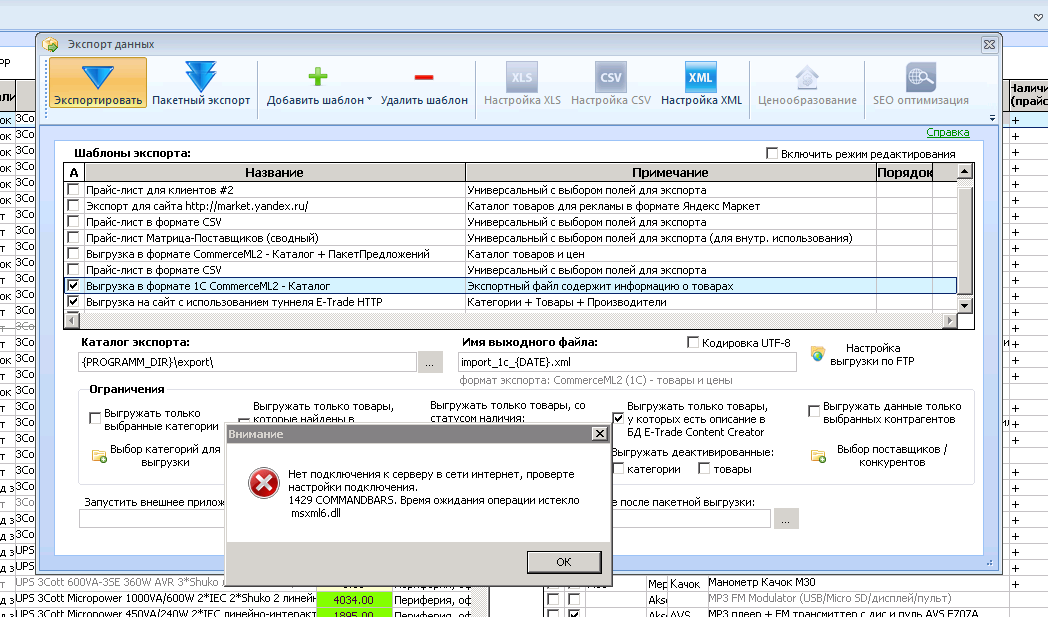
Task: Click toolbar overflow chevron at right end
Action: pyautogui.click(x=992, y=118)
